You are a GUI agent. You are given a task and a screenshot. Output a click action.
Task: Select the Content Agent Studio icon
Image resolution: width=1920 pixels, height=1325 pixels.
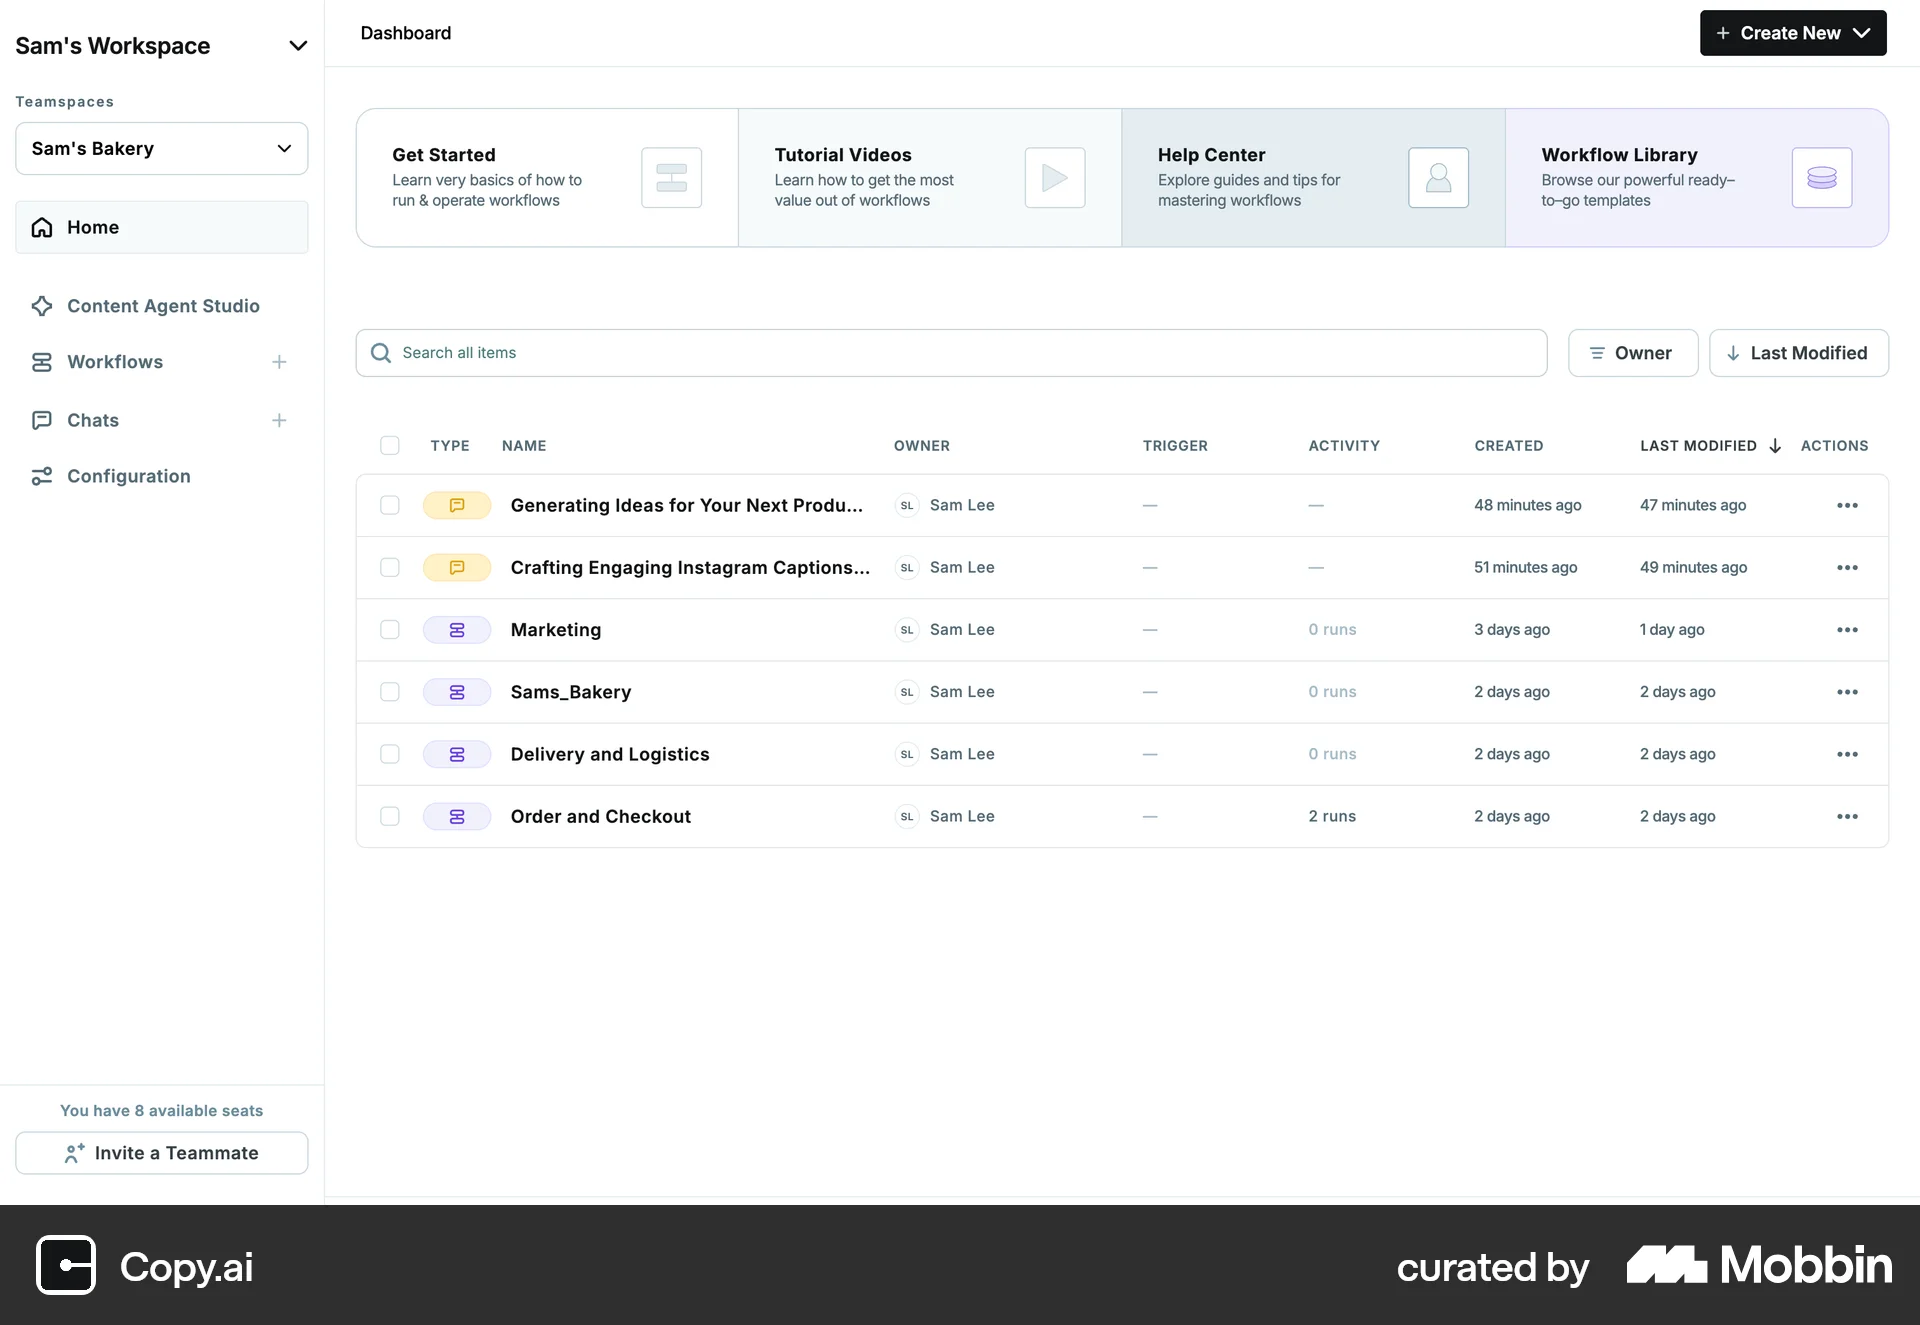tap(41, 306)
